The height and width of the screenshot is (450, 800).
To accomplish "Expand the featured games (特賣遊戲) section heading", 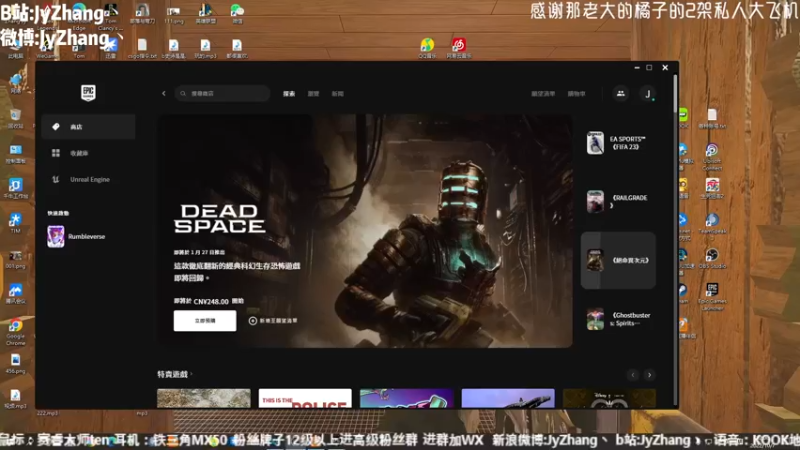I will 175,374.
